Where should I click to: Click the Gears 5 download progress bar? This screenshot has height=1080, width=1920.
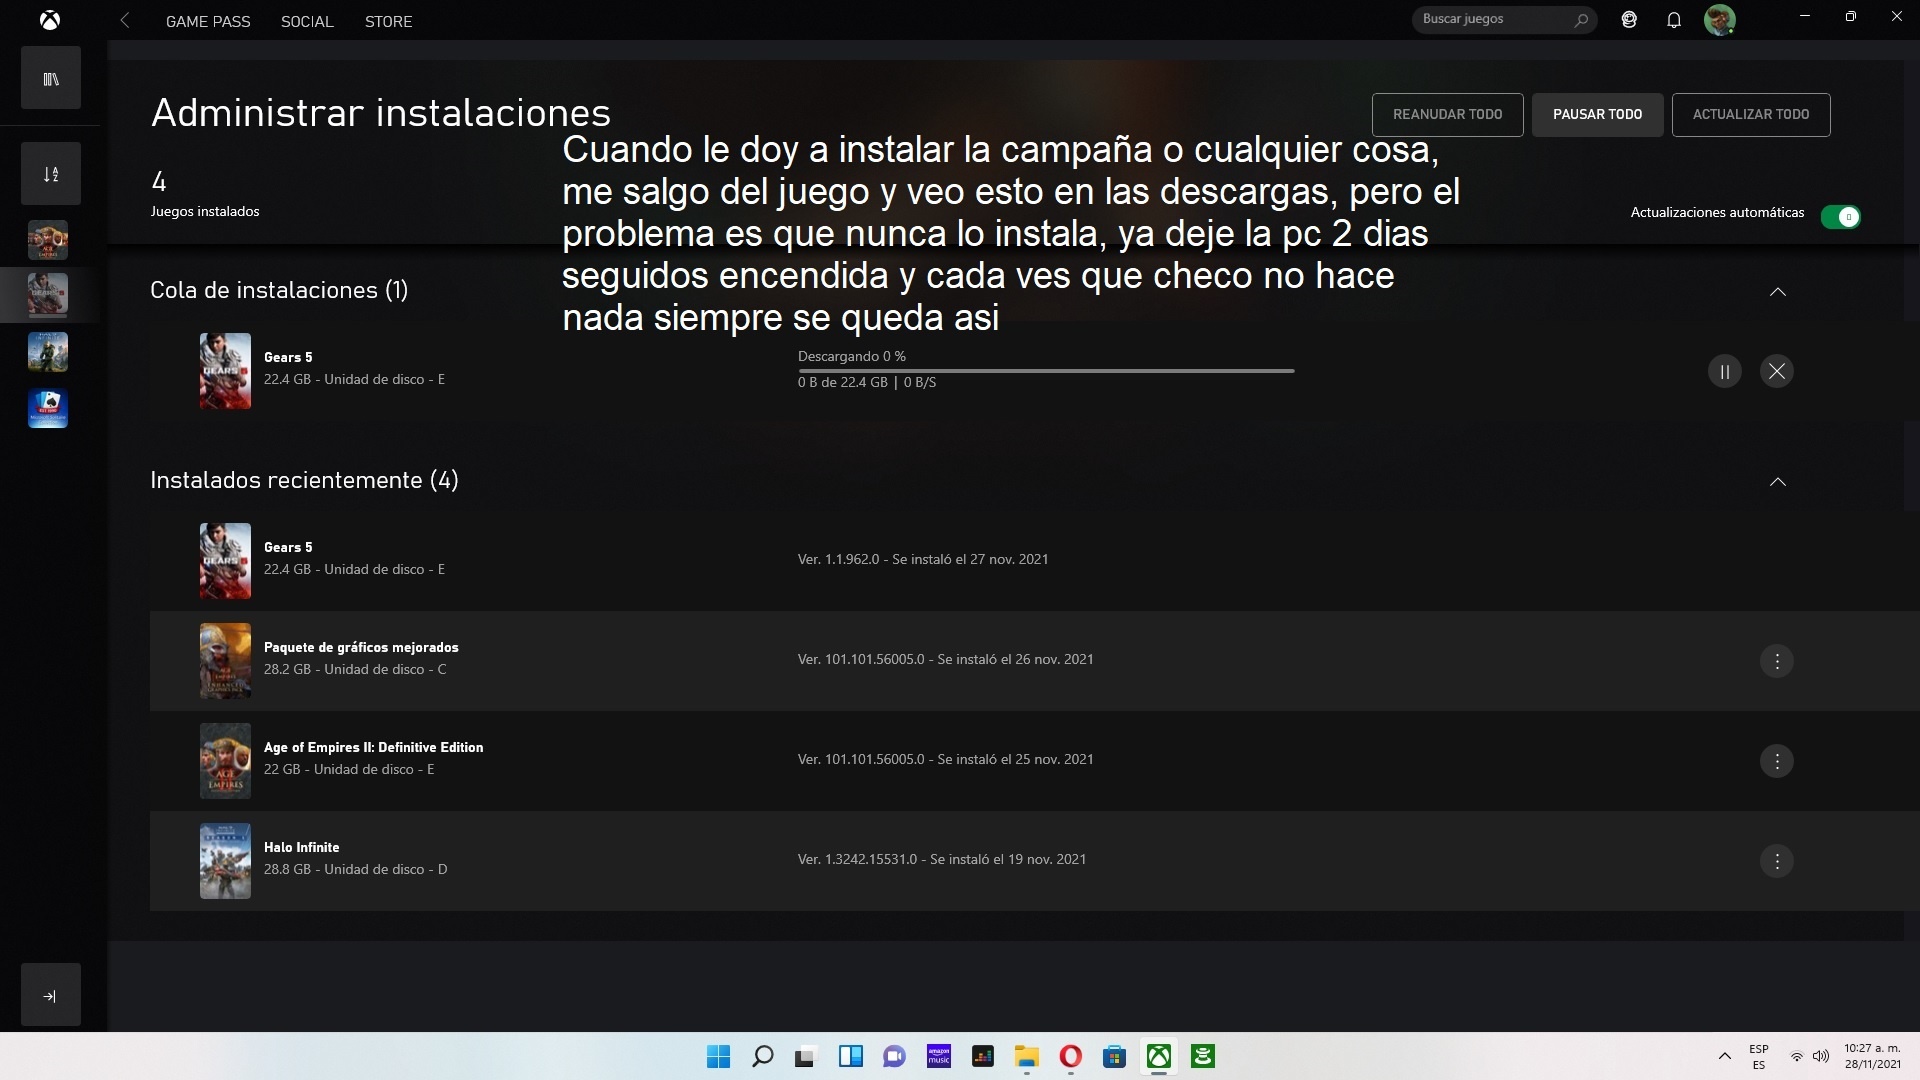click(1046, 370)
